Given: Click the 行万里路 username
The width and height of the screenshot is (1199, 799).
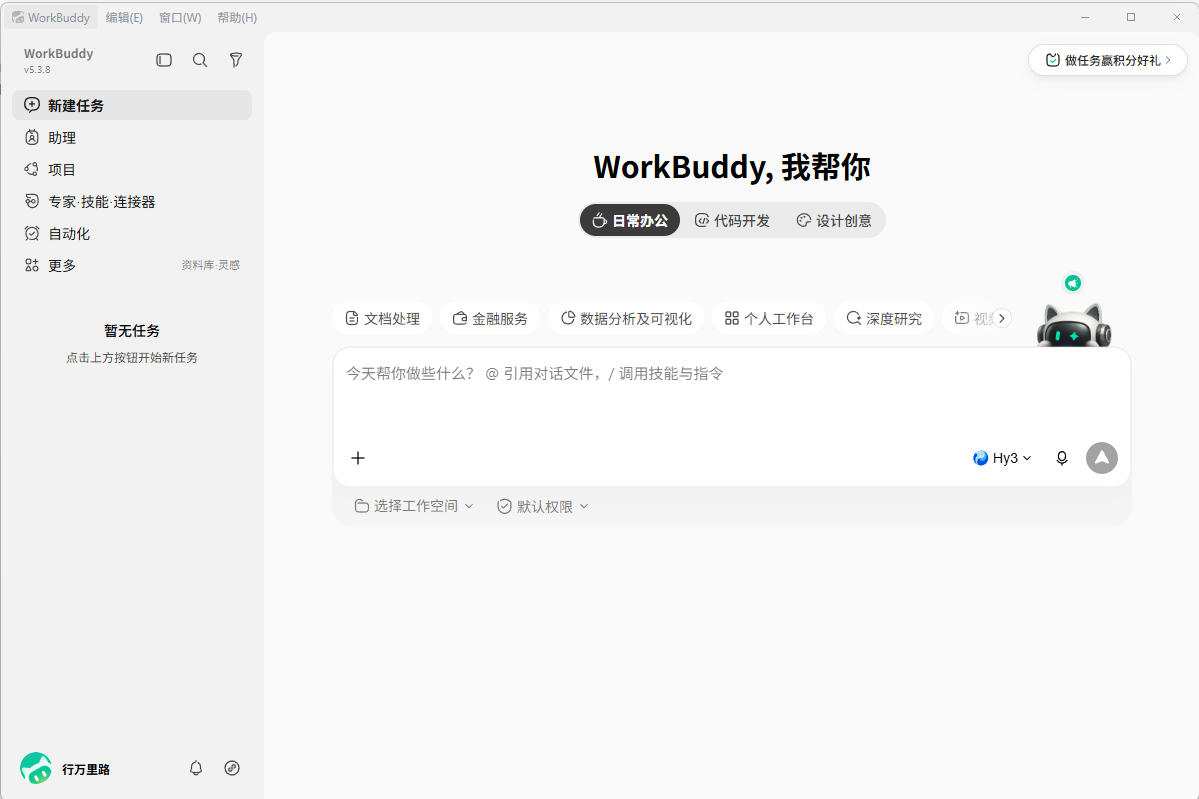Looking at the screenshot, I should tap(86, 769).
